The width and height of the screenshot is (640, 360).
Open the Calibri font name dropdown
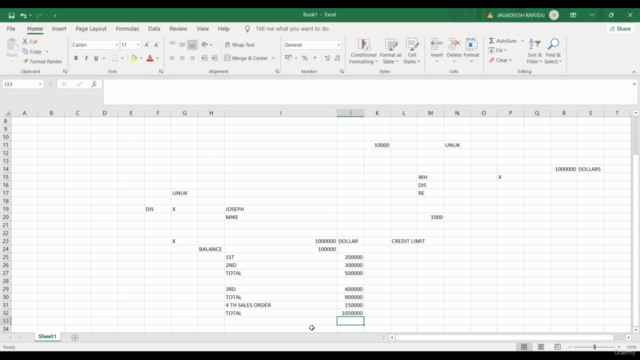(117, 45)
